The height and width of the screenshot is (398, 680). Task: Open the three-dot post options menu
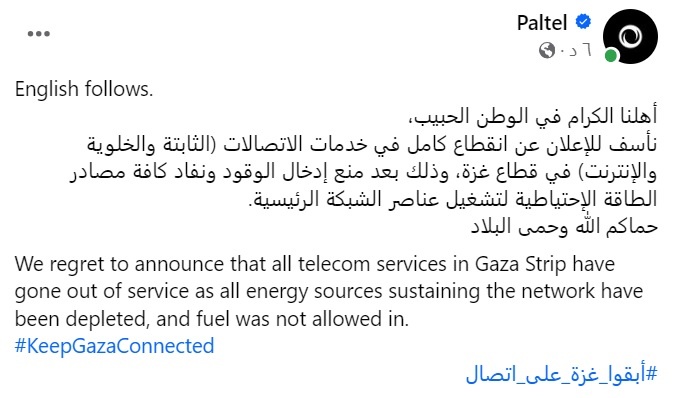(39, 34)
